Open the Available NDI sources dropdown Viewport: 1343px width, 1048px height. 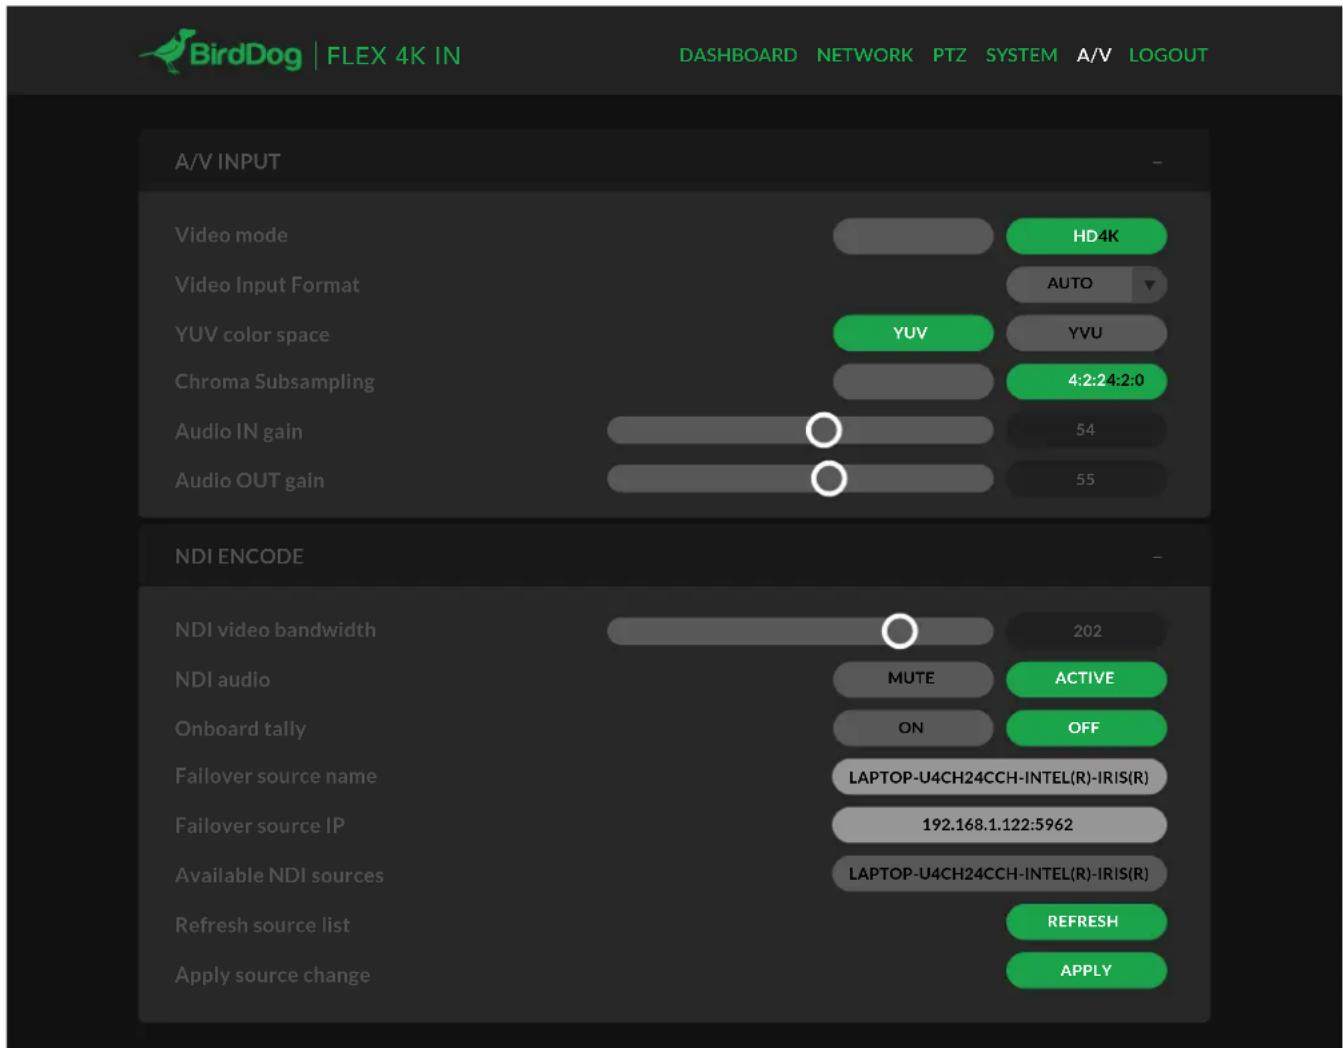[x=999, y=874]
